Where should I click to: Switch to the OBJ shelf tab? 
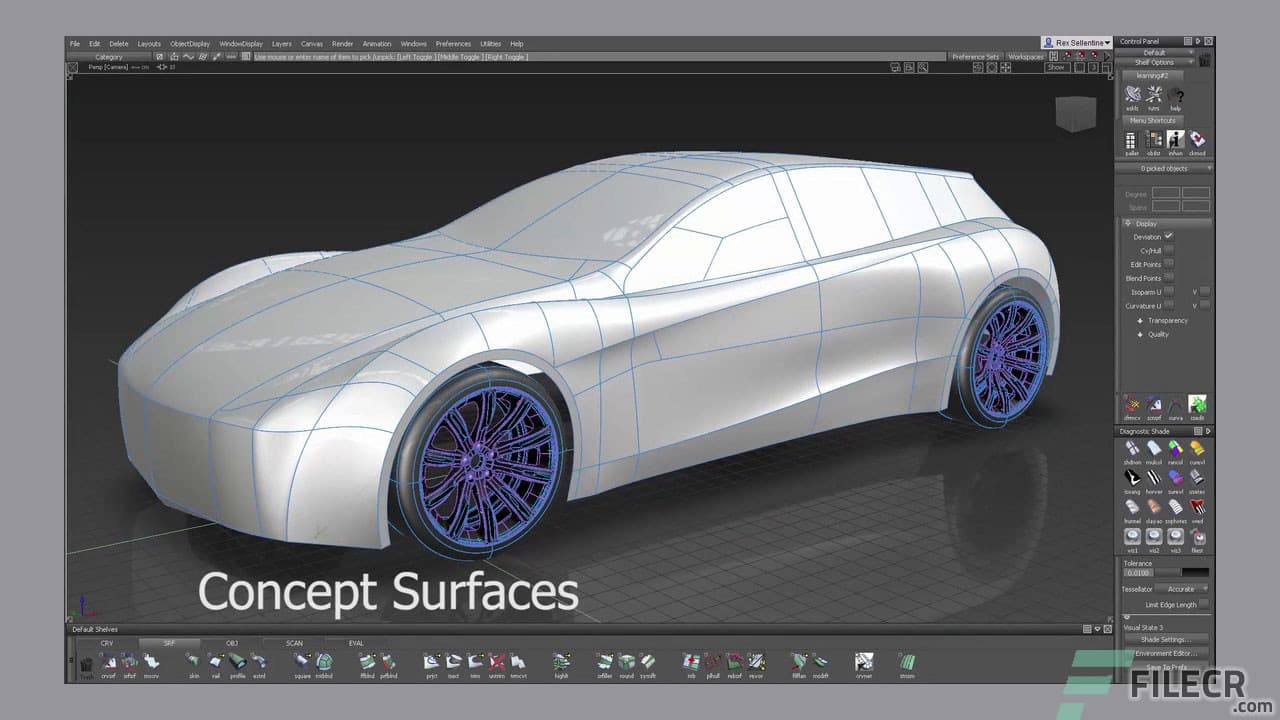(233, 643)
